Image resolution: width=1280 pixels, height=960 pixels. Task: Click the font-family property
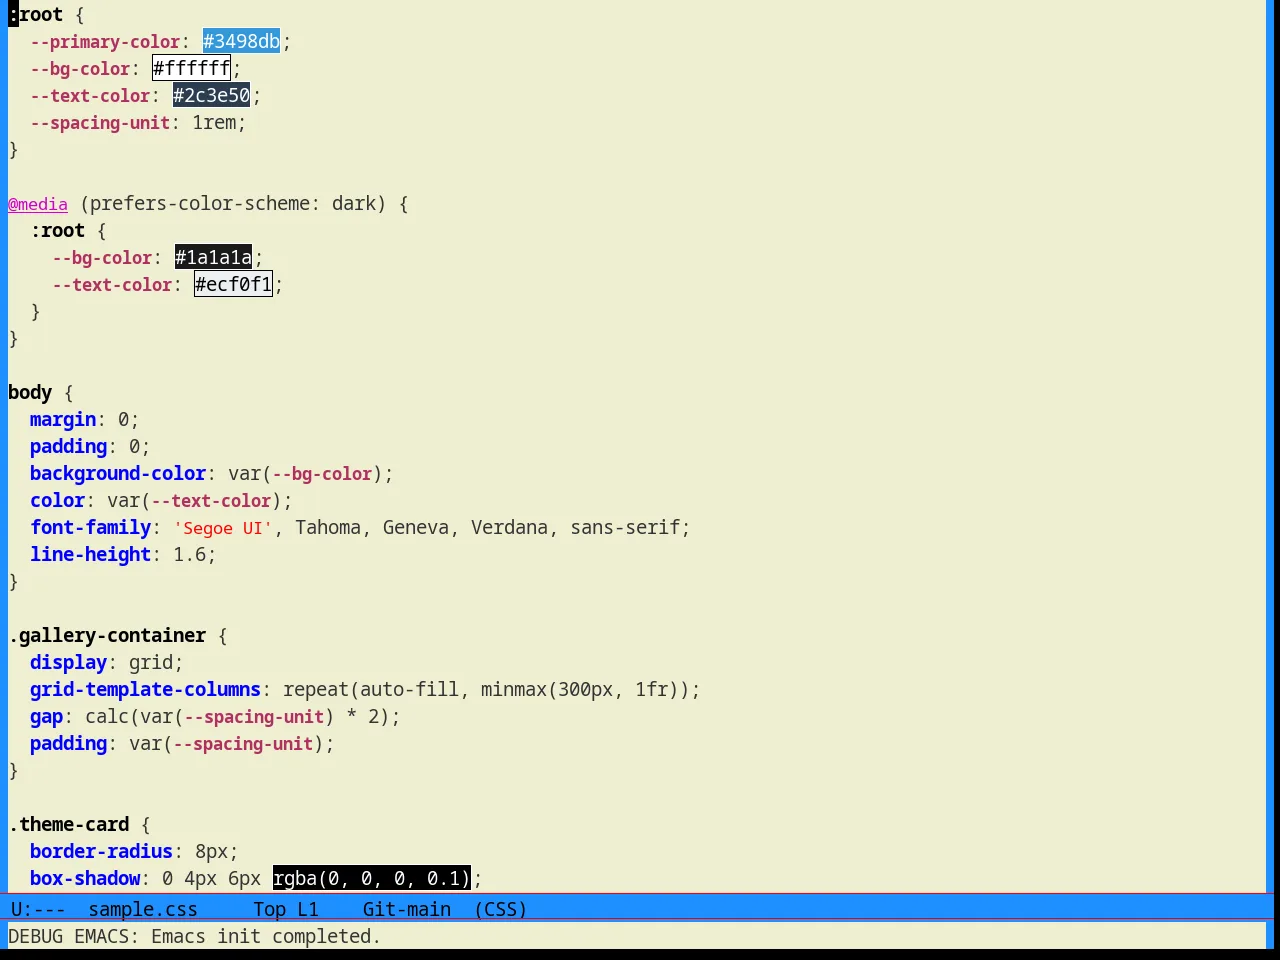pyautogui.click(x=91, y=527)
